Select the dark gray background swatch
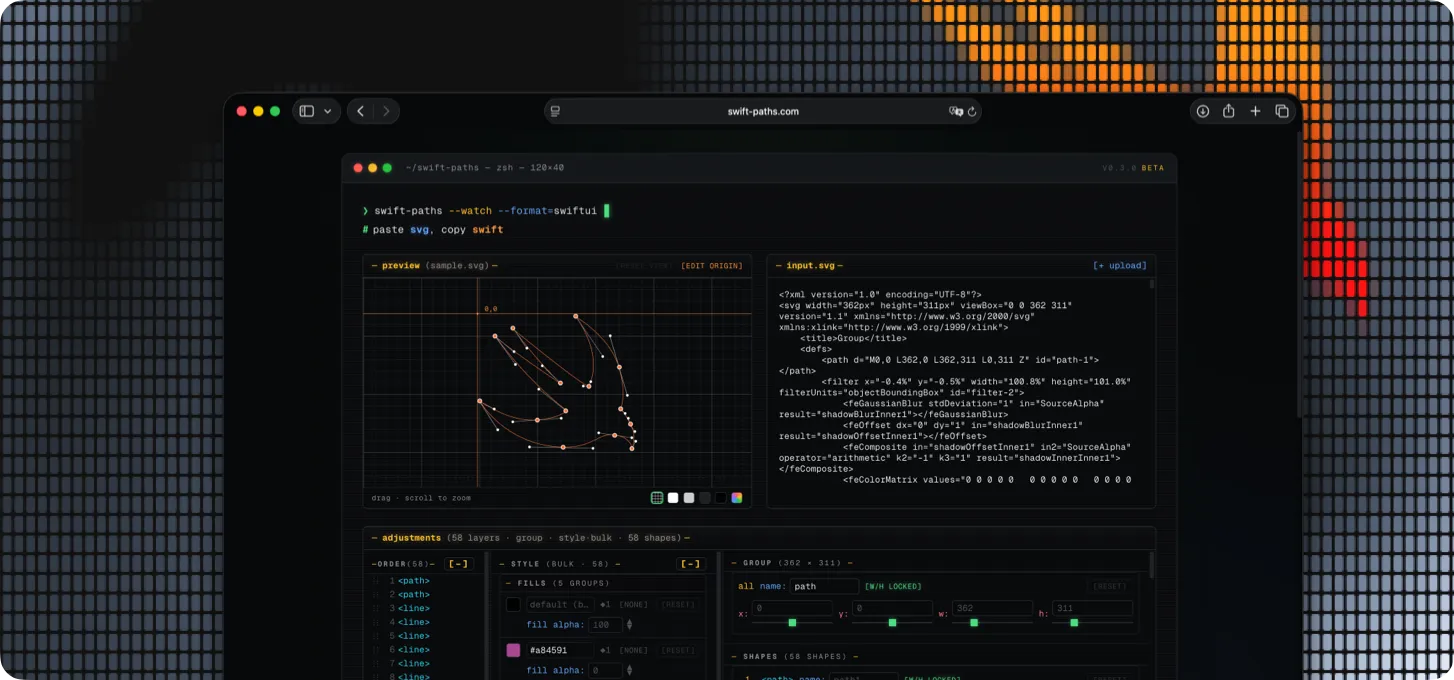The image size is (1454, 680). (x=705, y=498)
